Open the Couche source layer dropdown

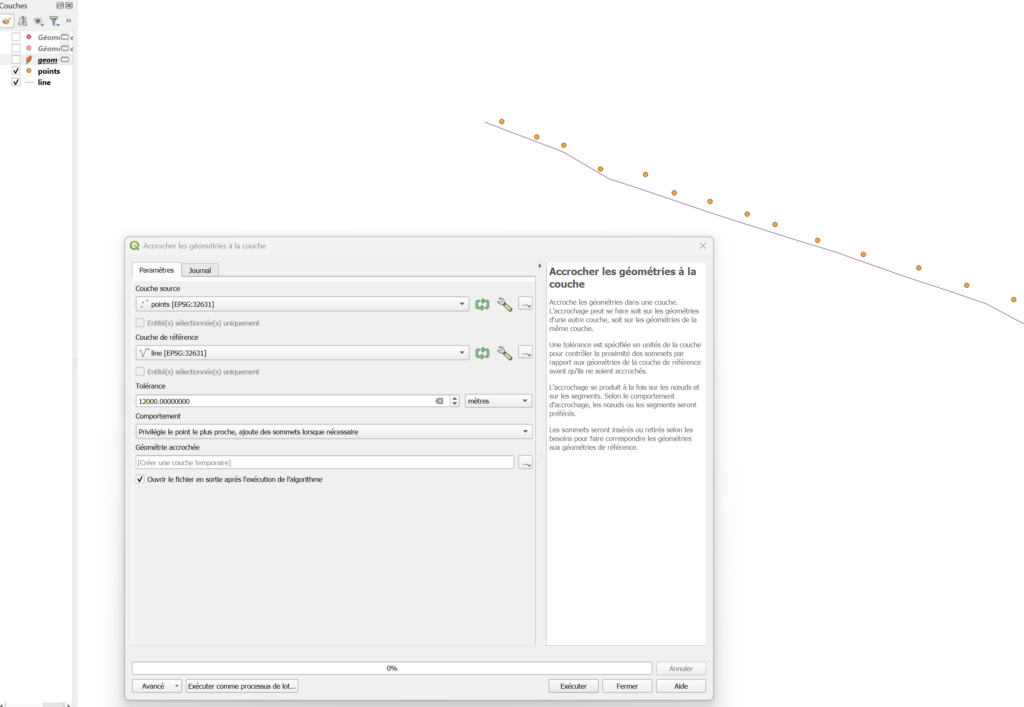point(302,304)
